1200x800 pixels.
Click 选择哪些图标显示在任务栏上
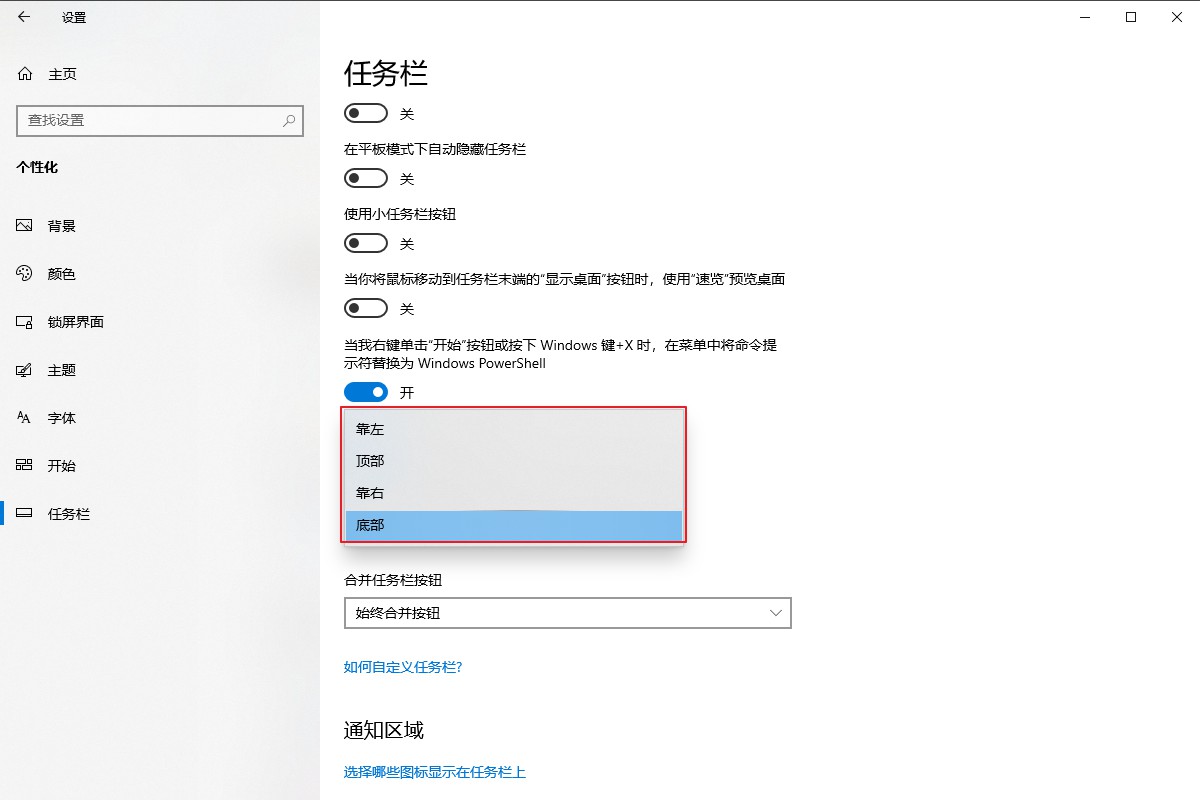[435, 771]
